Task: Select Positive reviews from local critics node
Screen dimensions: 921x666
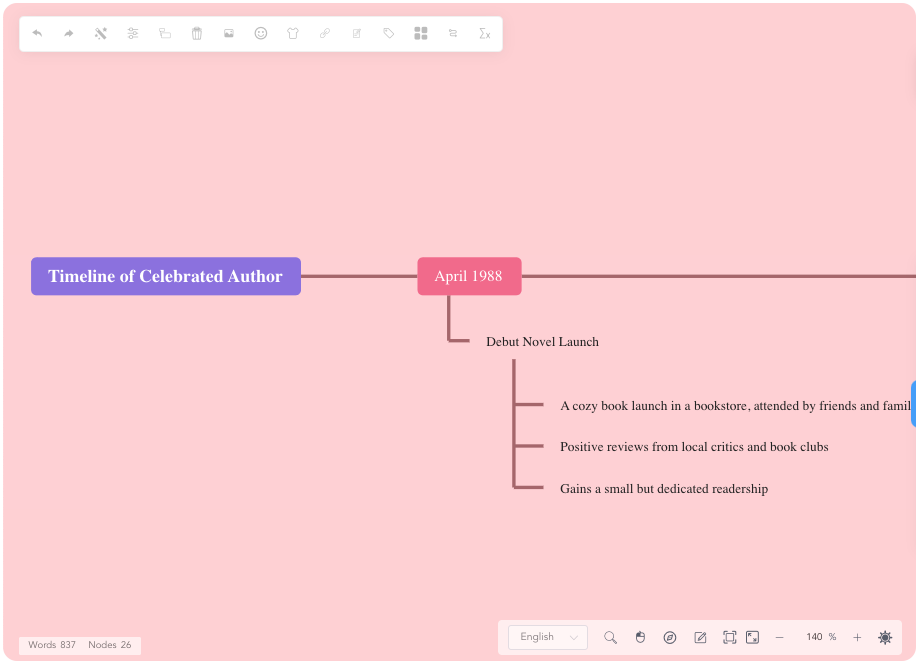Action: pos(694,447)
